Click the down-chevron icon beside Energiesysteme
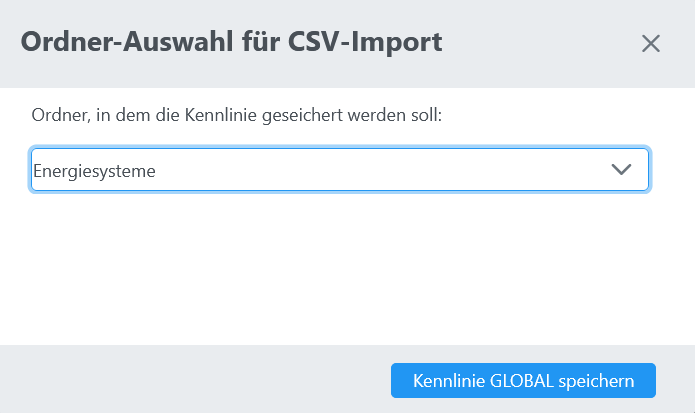 [621, 170]
